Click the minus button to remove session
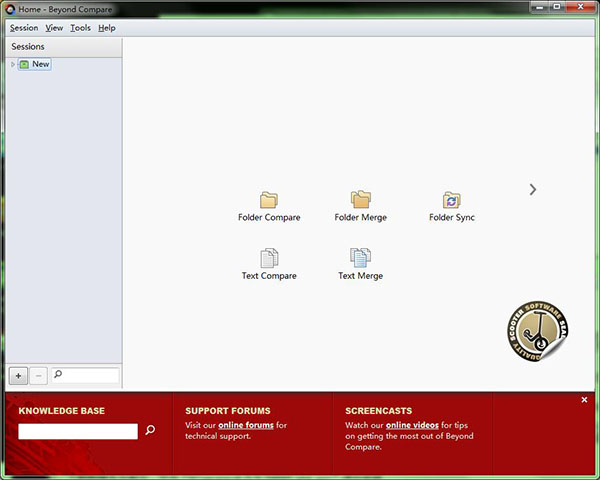600x480 pixels. (38, 376)
